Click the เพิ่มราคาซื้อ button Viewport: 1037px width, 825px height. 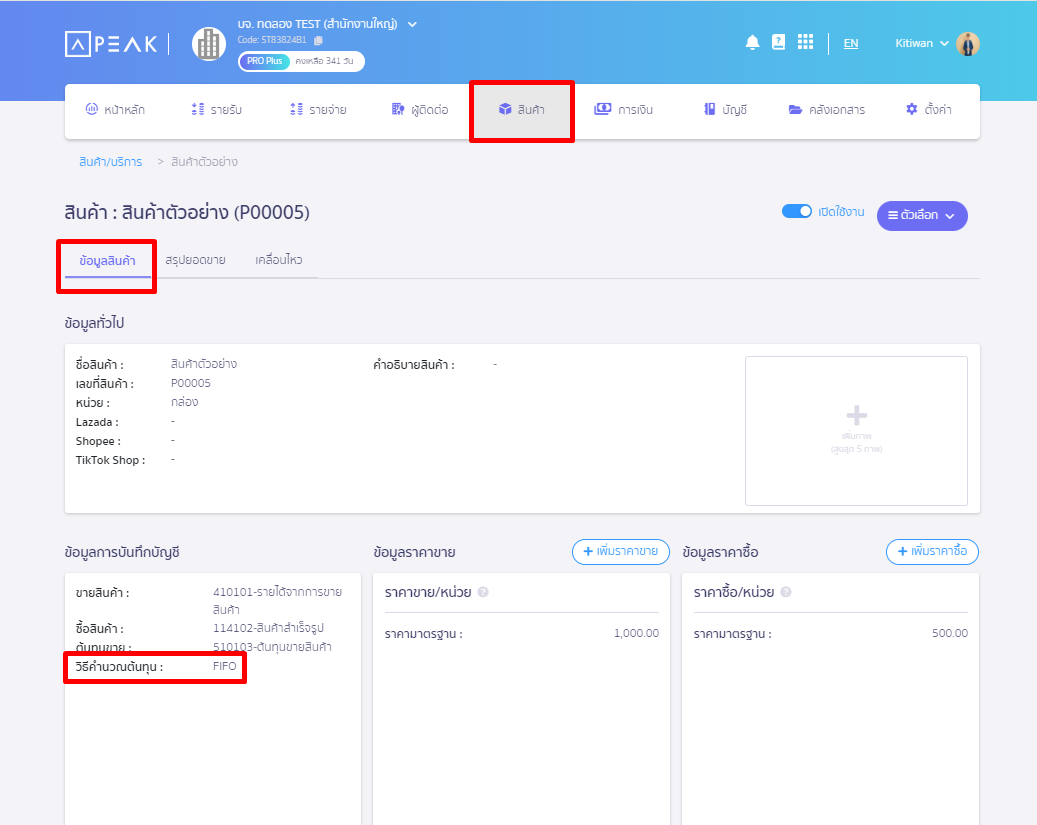click(931, 551)
